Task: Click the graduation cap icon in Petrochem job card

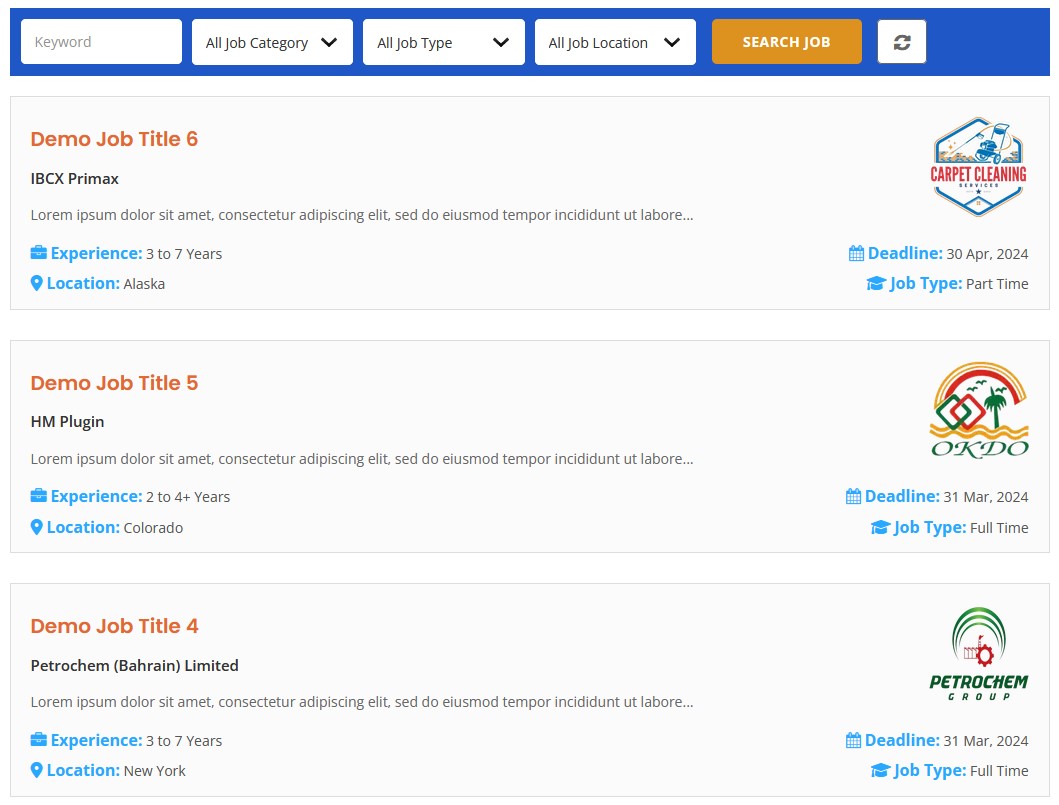Action: point(880,770)
